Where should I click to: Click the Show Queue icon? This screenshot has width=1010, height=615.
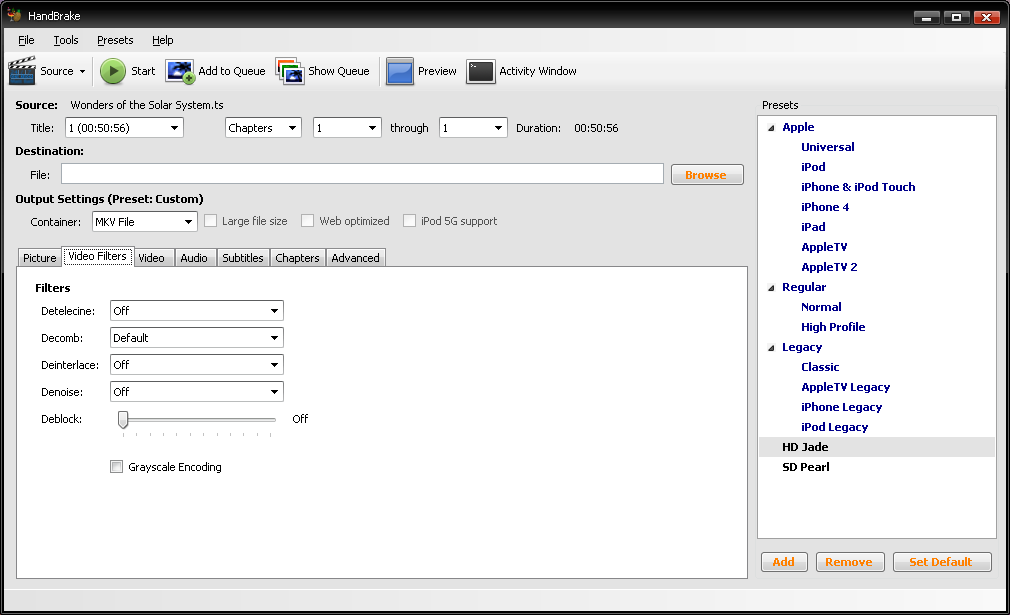[x=289, y=71]
